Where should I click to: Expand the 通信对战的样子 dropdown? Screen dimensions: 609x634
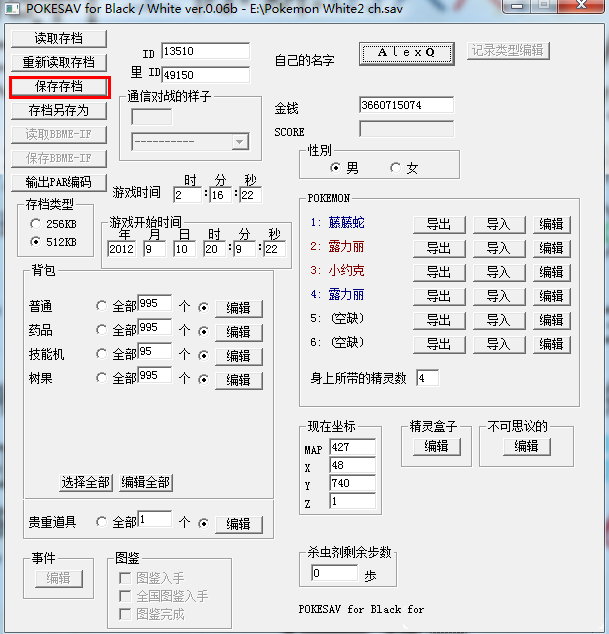coord(239,142)
